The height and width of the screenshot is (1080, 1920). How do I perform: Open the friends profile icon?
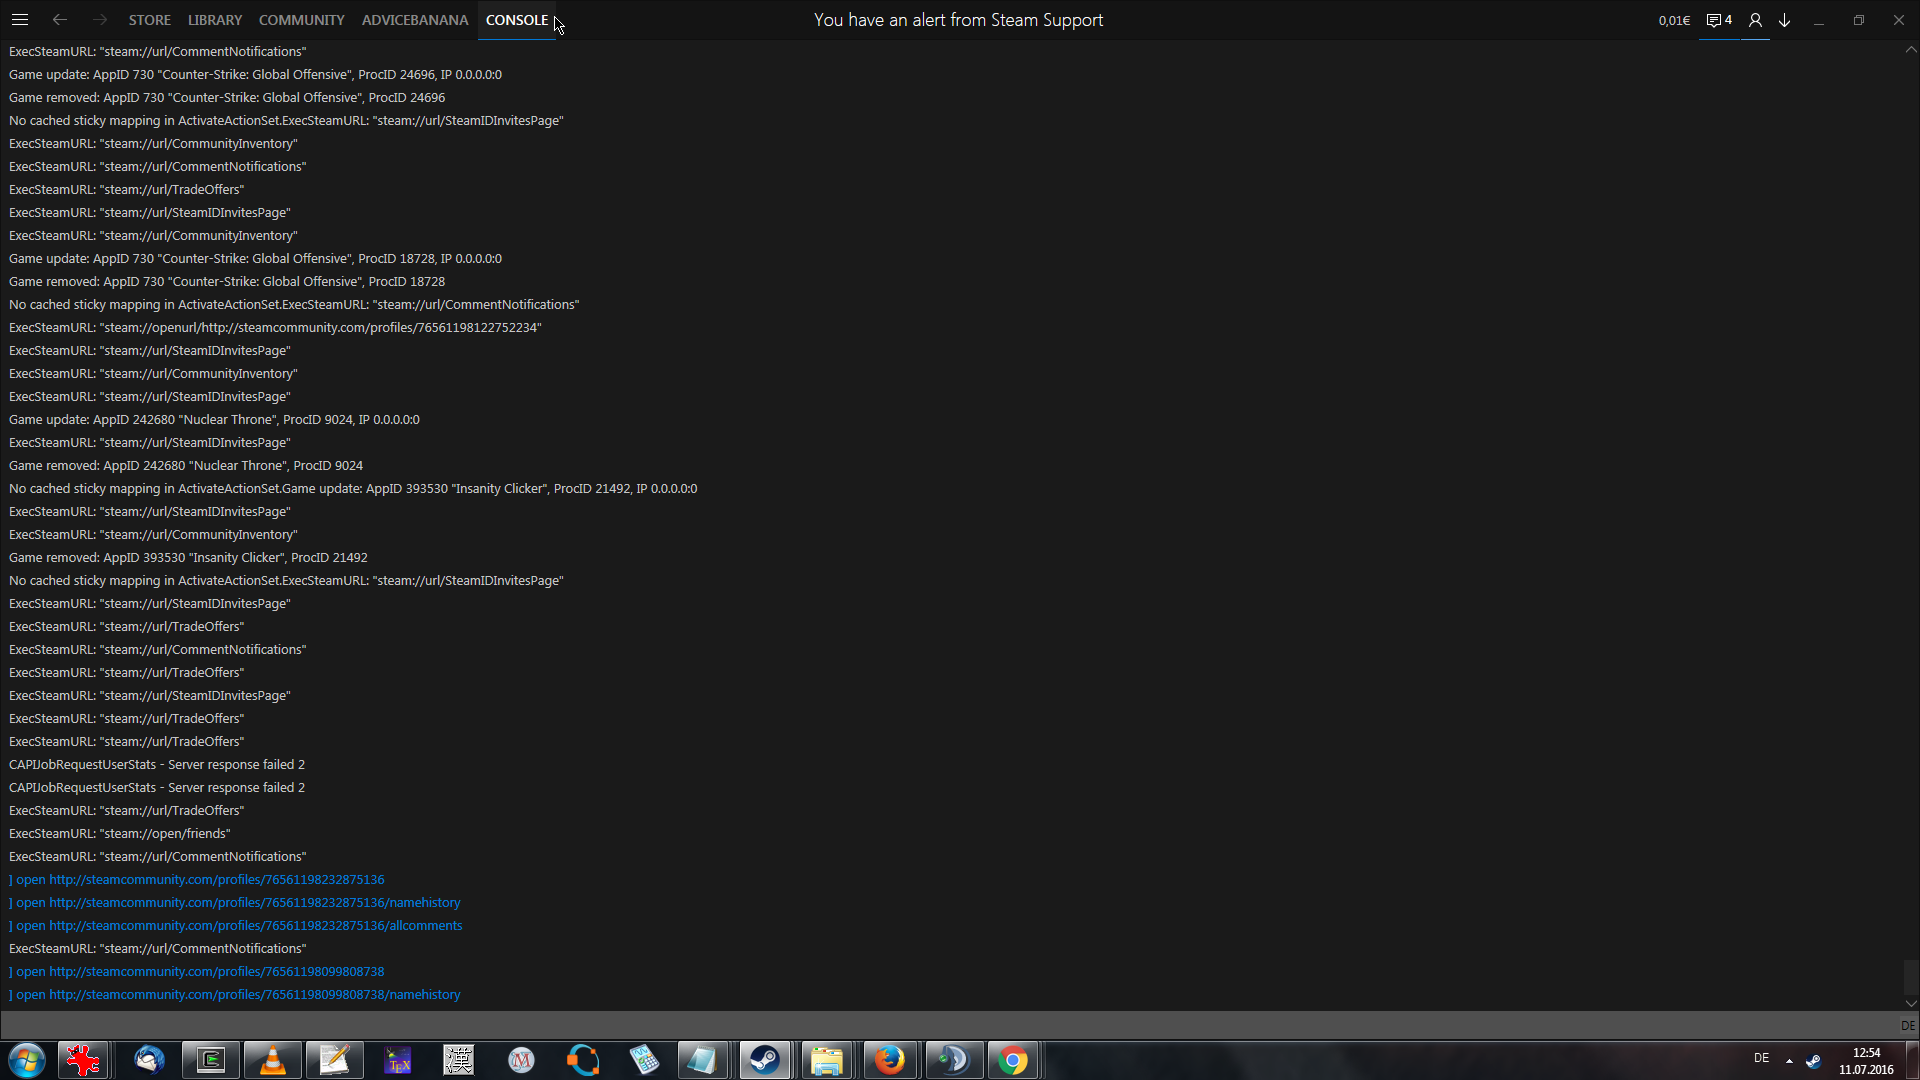(1755, 20)
